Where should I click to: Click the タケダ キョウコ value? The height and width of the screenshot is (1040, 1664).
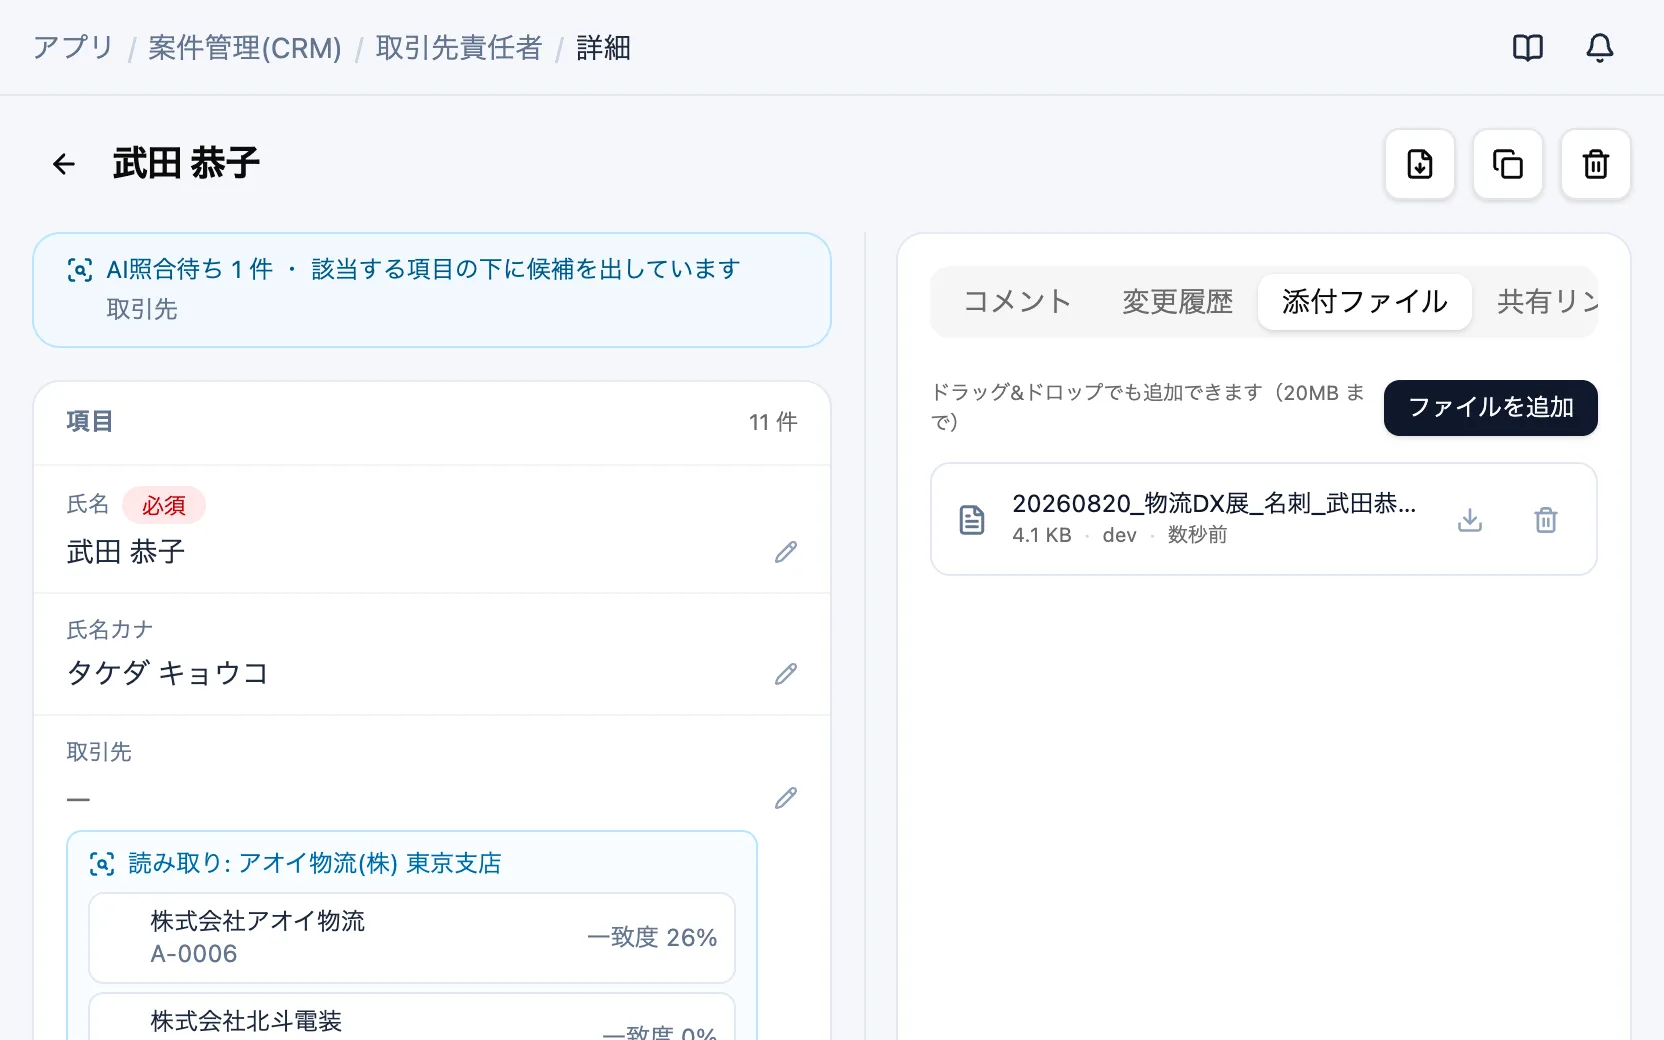tap(168, 674)
